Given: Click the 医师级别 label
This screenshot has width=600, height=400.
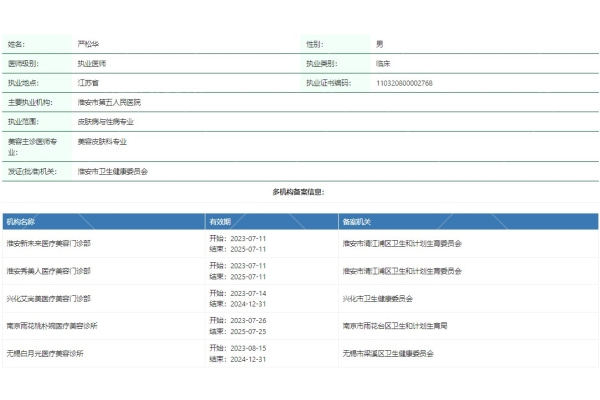Looking at the screenshot, I should (23, 64).
